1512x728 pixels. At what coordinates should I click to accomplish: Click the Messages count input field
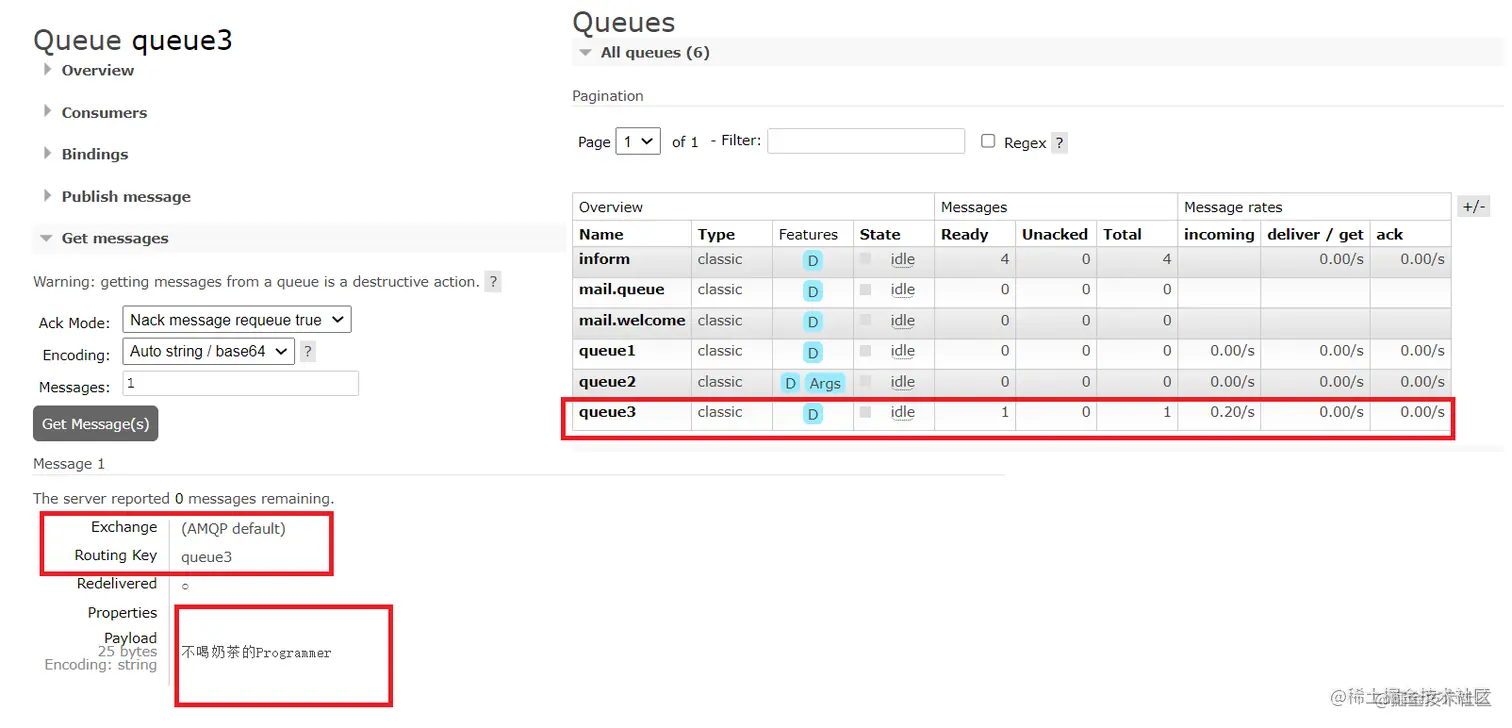(x=240, y=383)
